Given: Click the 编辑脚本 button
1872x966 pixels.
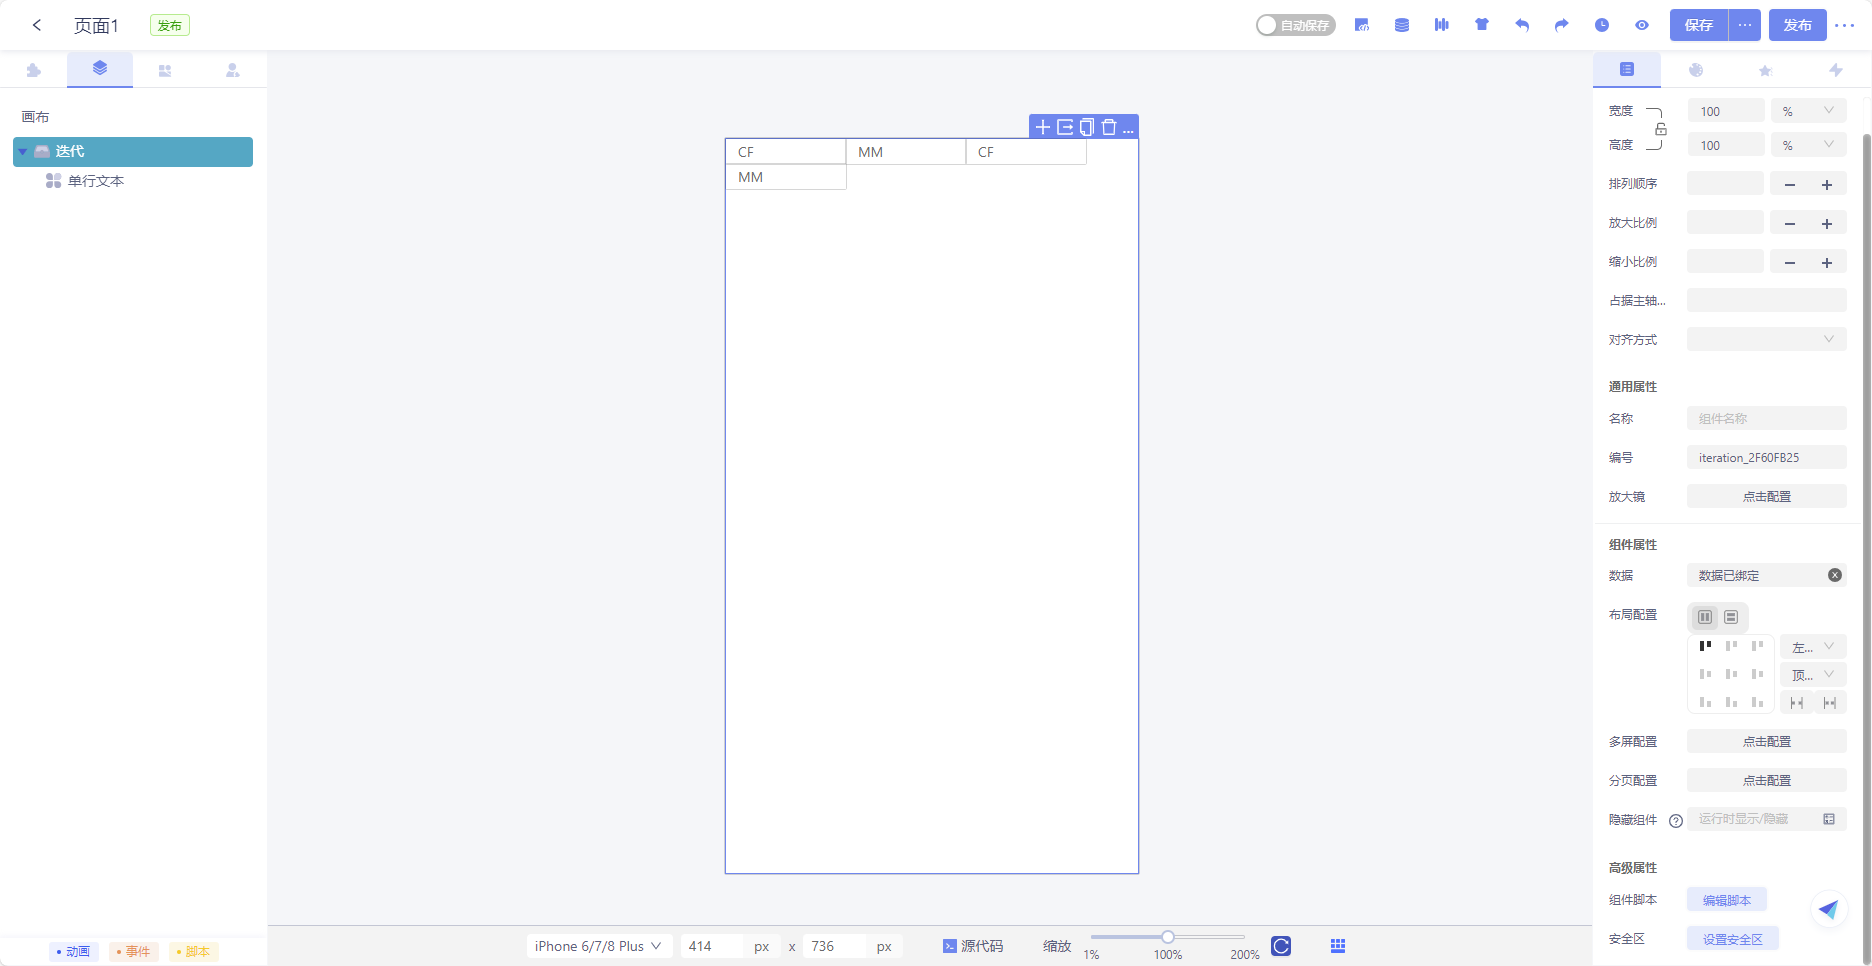Looking at the screenshot, I should [x=1727, y=900].
